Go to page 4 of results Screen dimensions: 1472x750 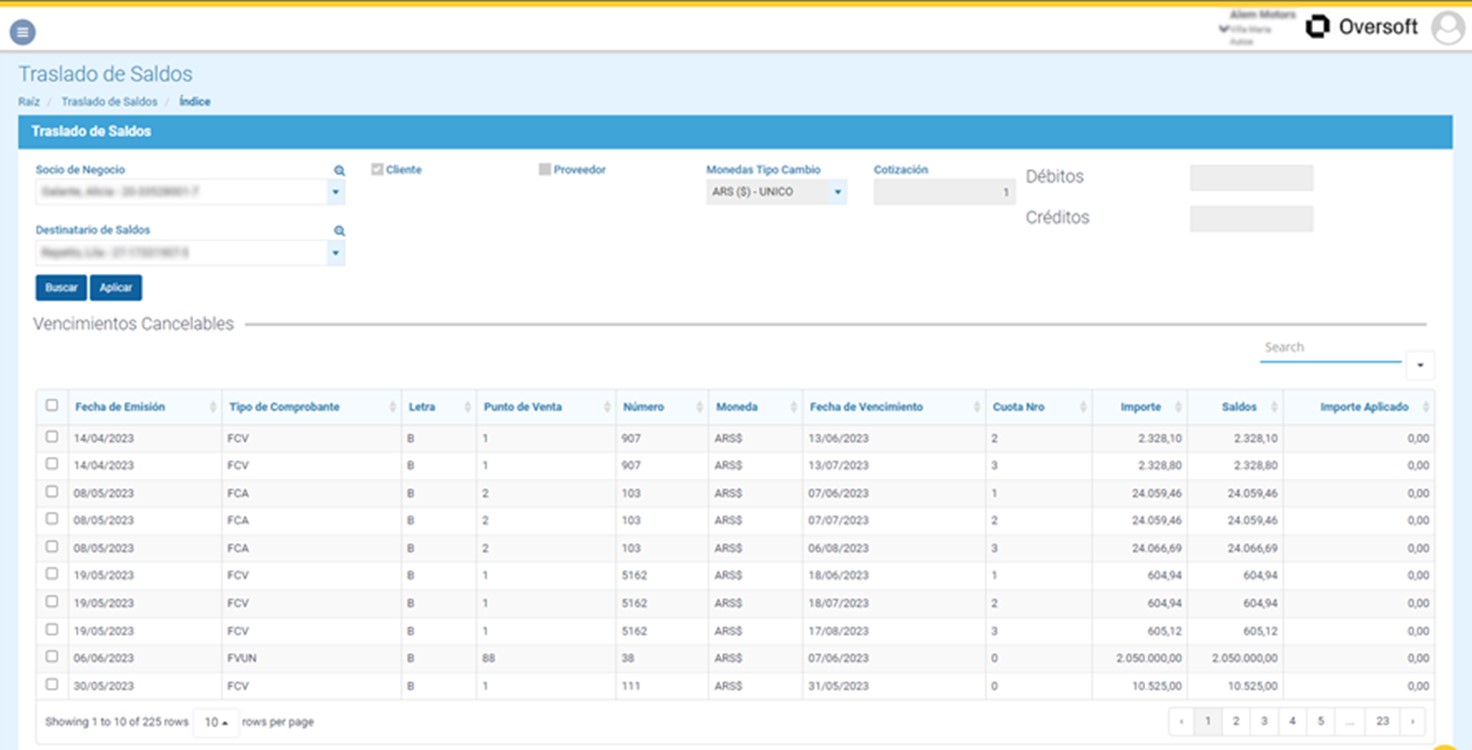1292,721
